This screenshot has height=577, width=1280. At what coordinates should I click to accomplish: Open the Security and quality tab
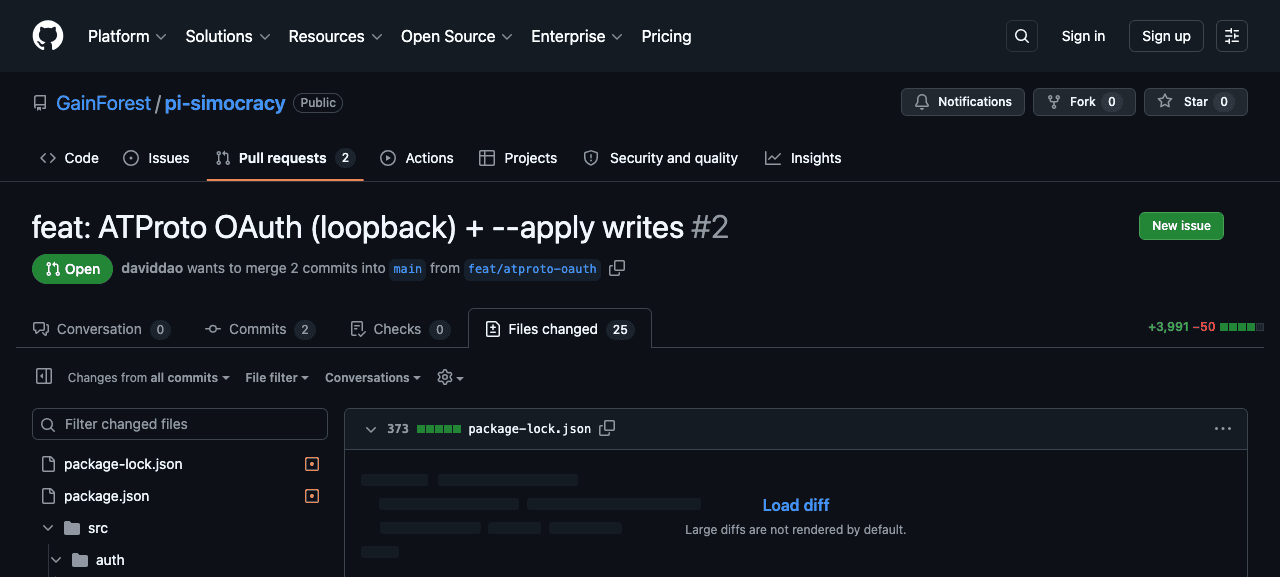coord(660,158)
